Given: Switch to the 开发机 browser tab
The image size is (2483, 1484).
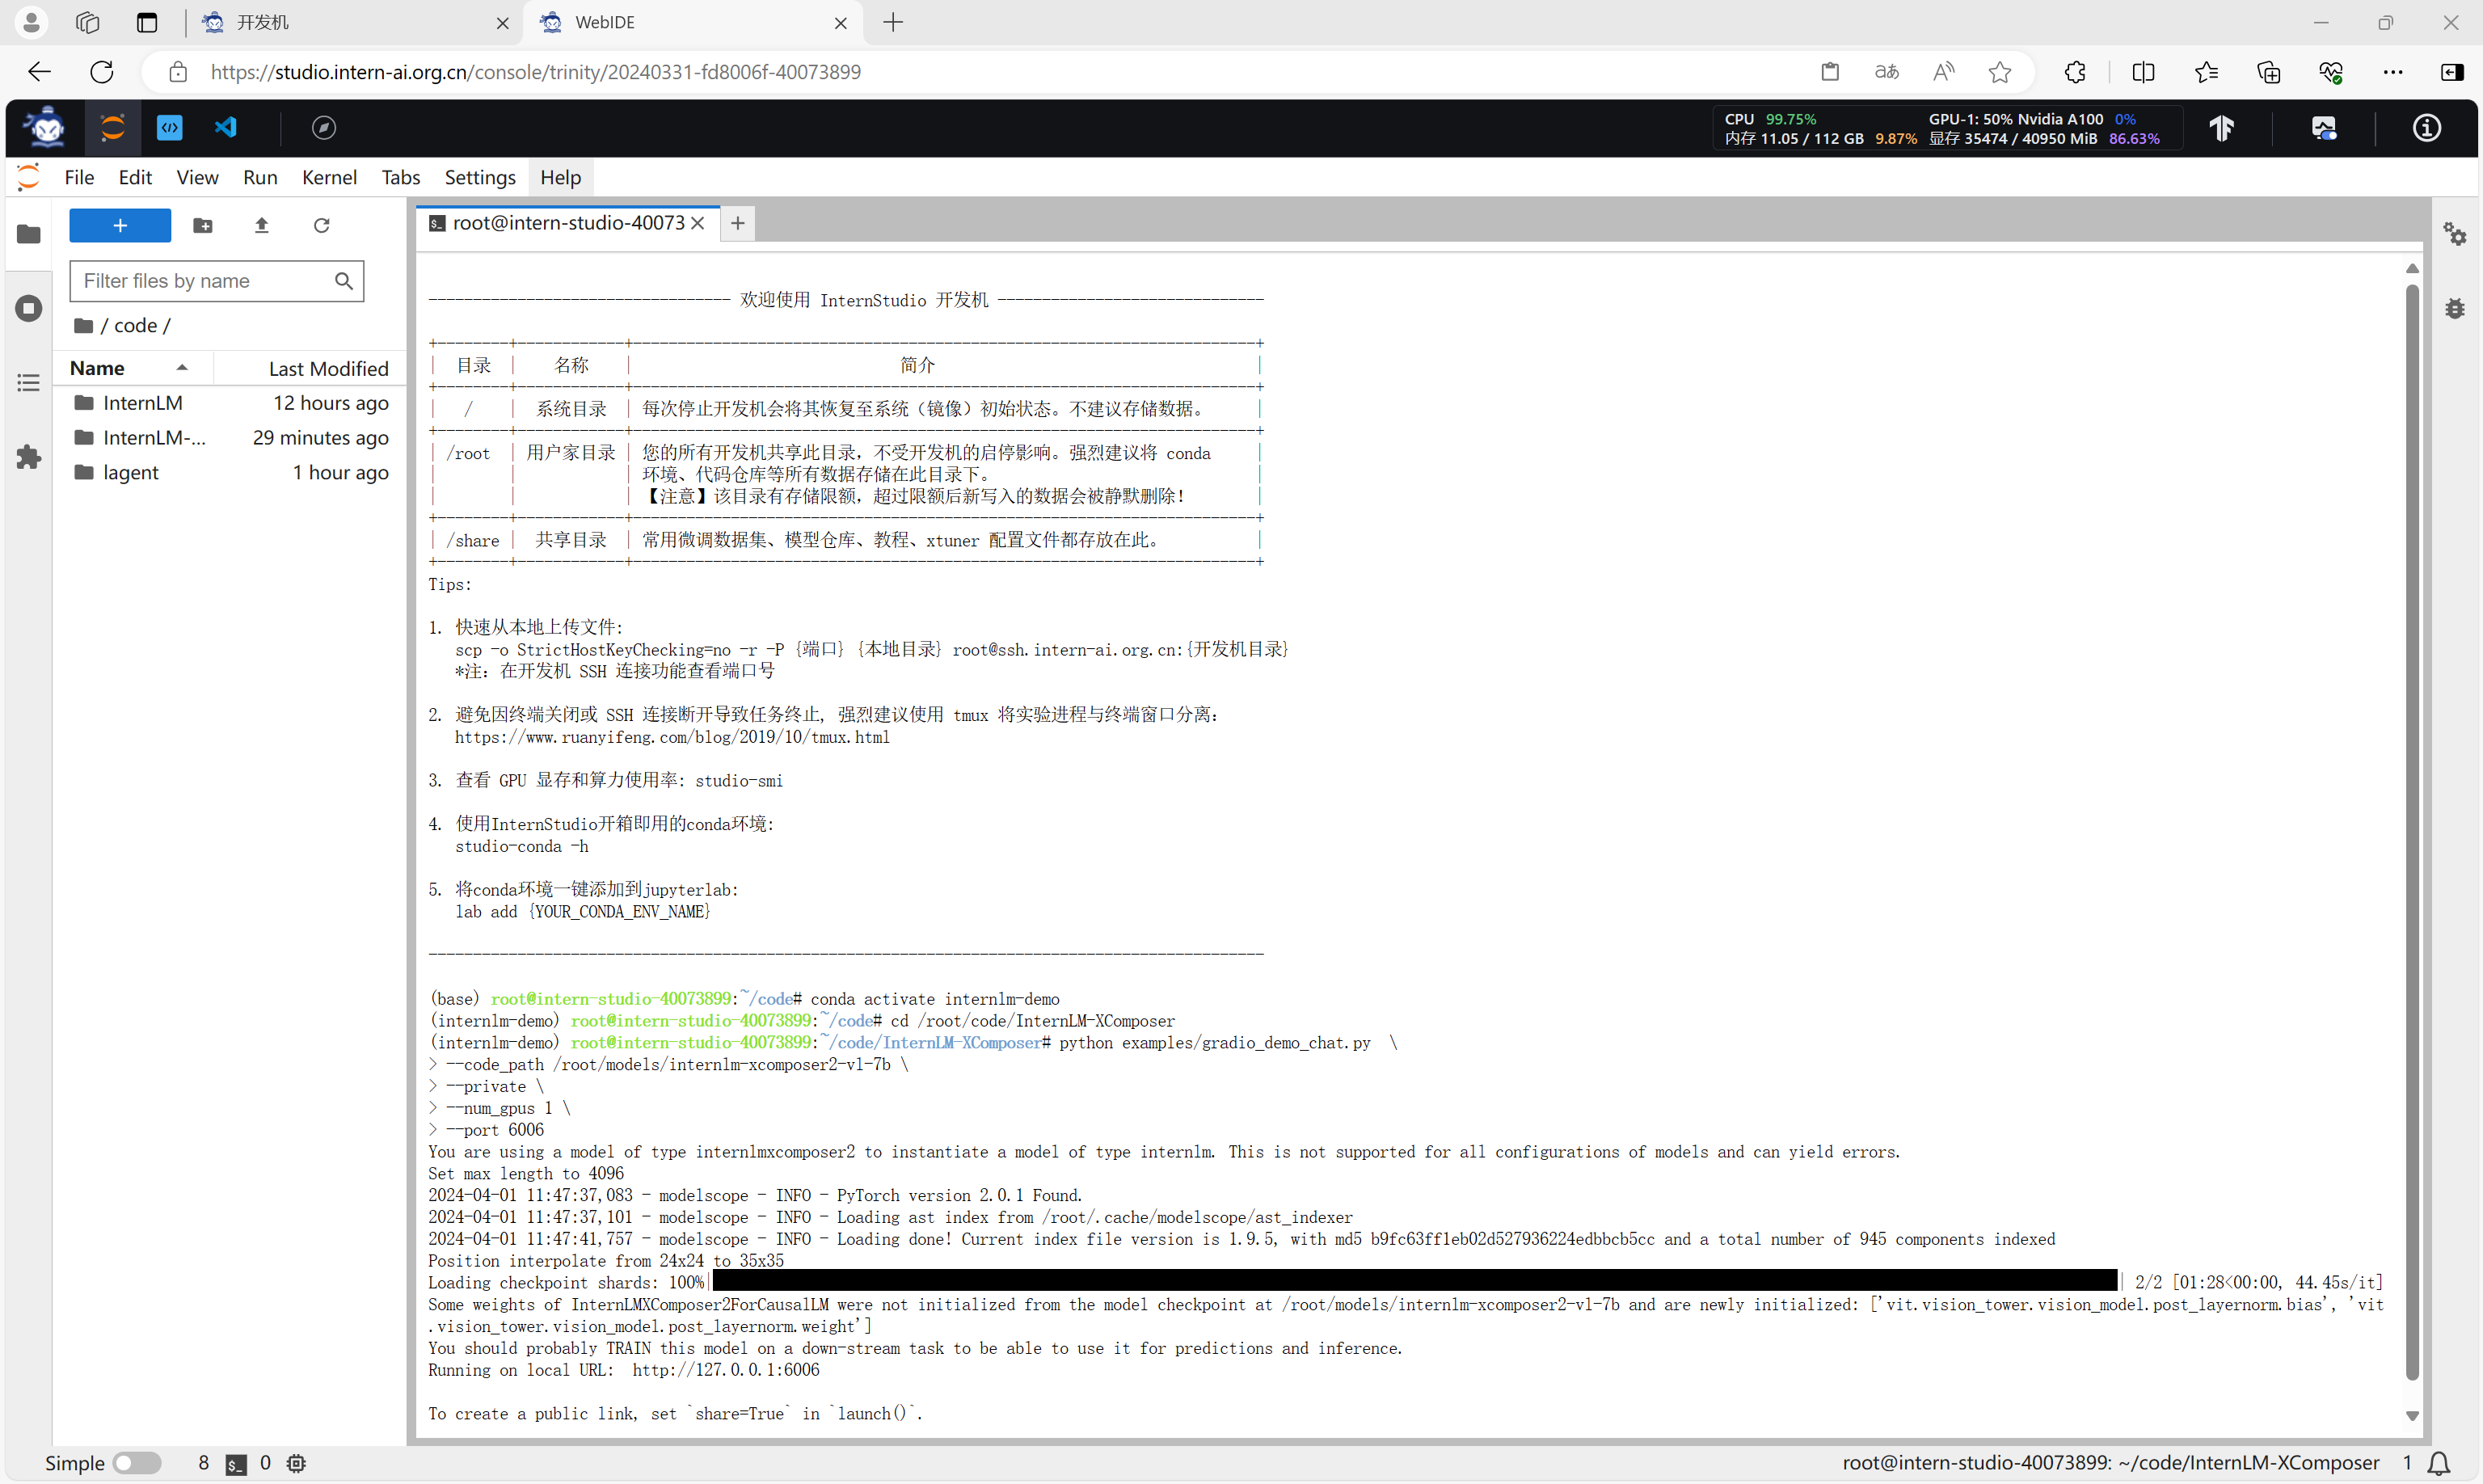Looking at the screenshot, I should (355, 22).
